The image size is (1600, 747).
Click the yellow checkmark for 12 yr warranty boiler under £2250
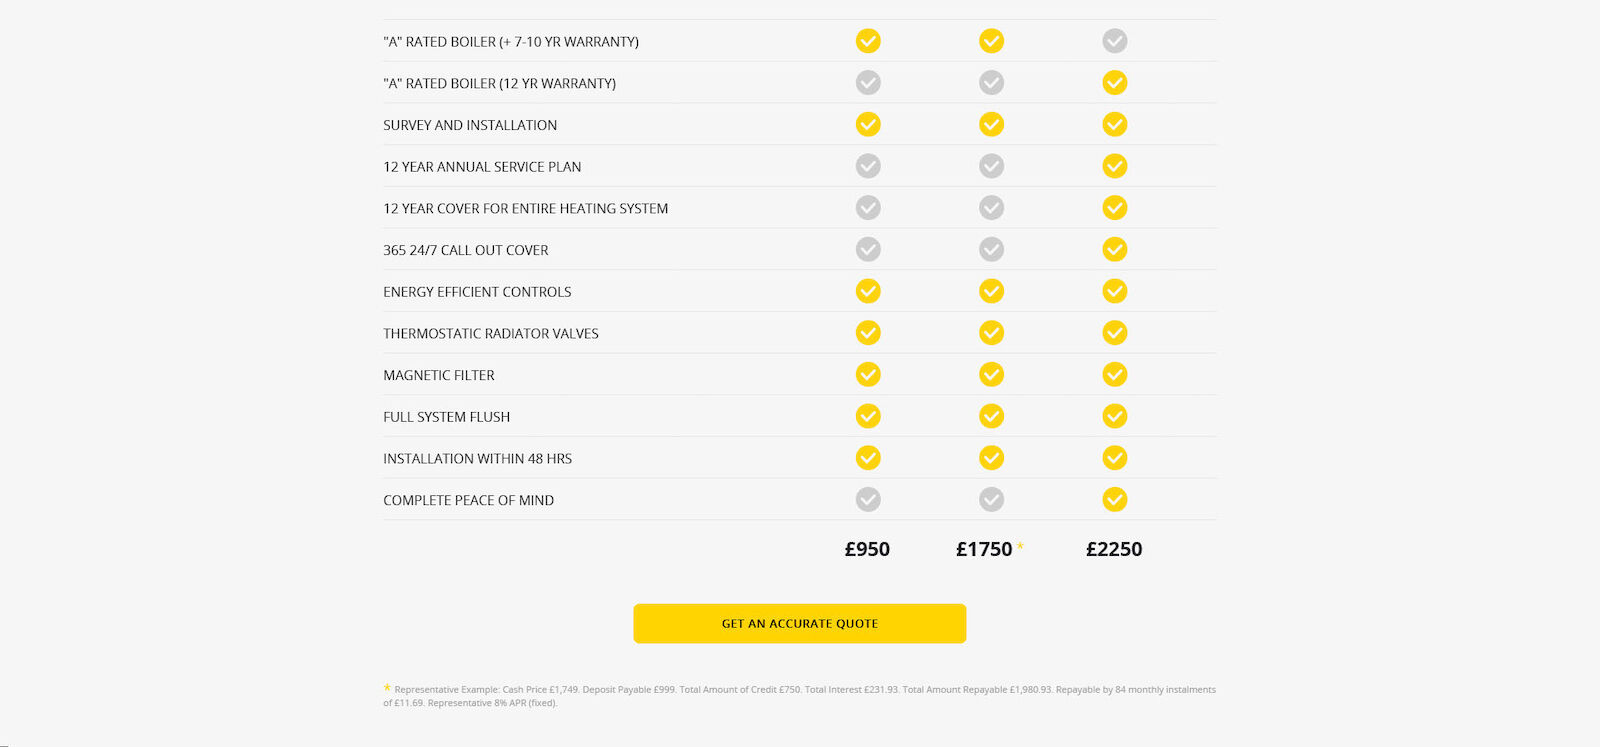point(1114,83)
